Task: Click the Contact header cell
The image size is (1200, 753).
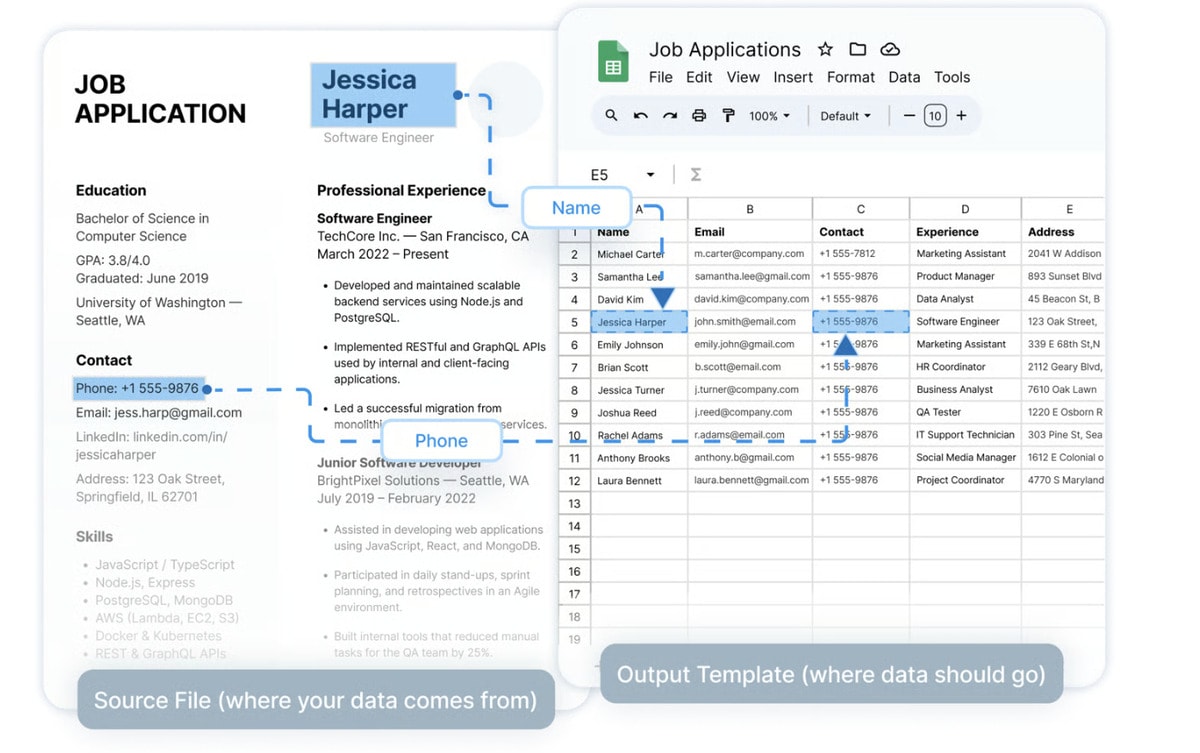Action: (861, 231)
